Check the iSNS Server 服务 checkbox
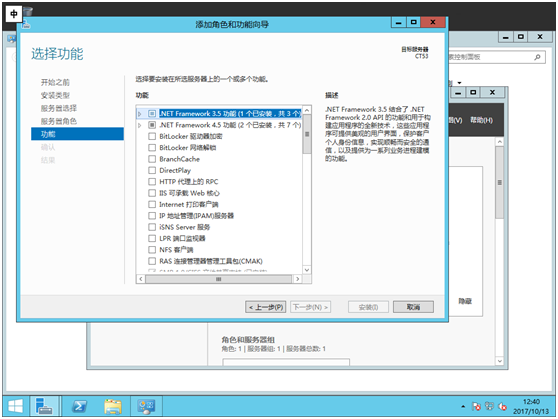This screenshot has height=419, width=558. pos(152,227)
